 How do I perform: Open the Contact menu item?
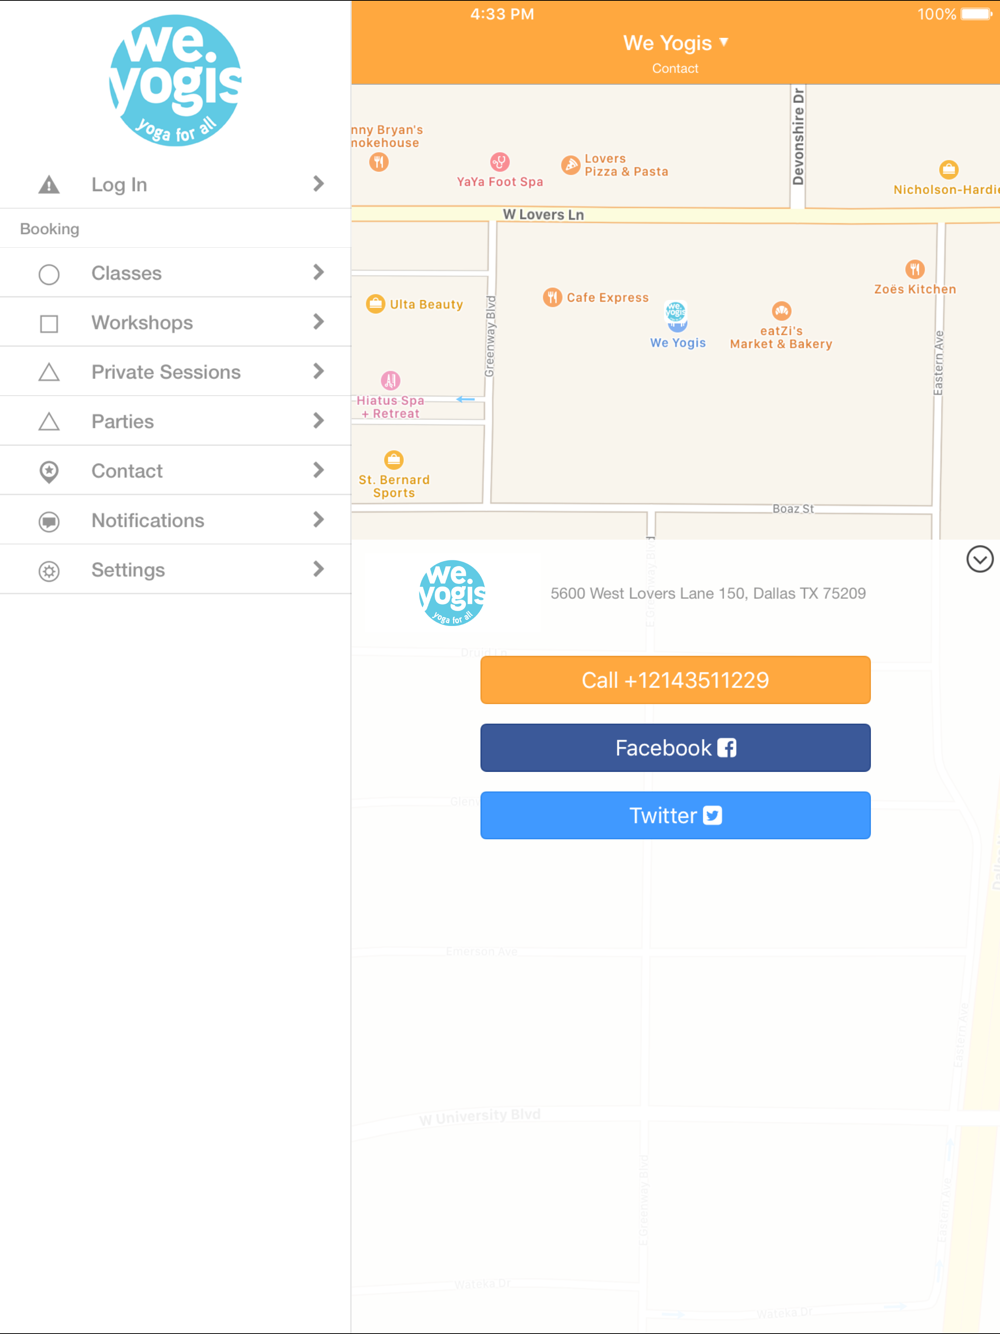point(175,471)
